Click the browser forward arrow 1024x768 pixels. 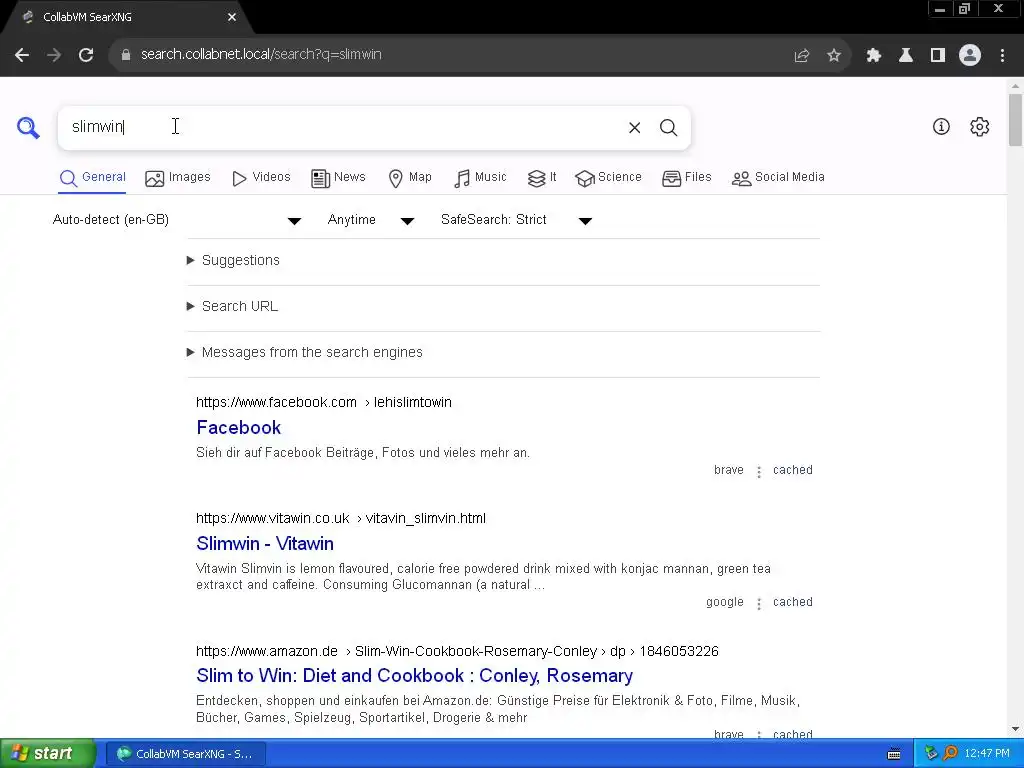[x=54, y=55]
